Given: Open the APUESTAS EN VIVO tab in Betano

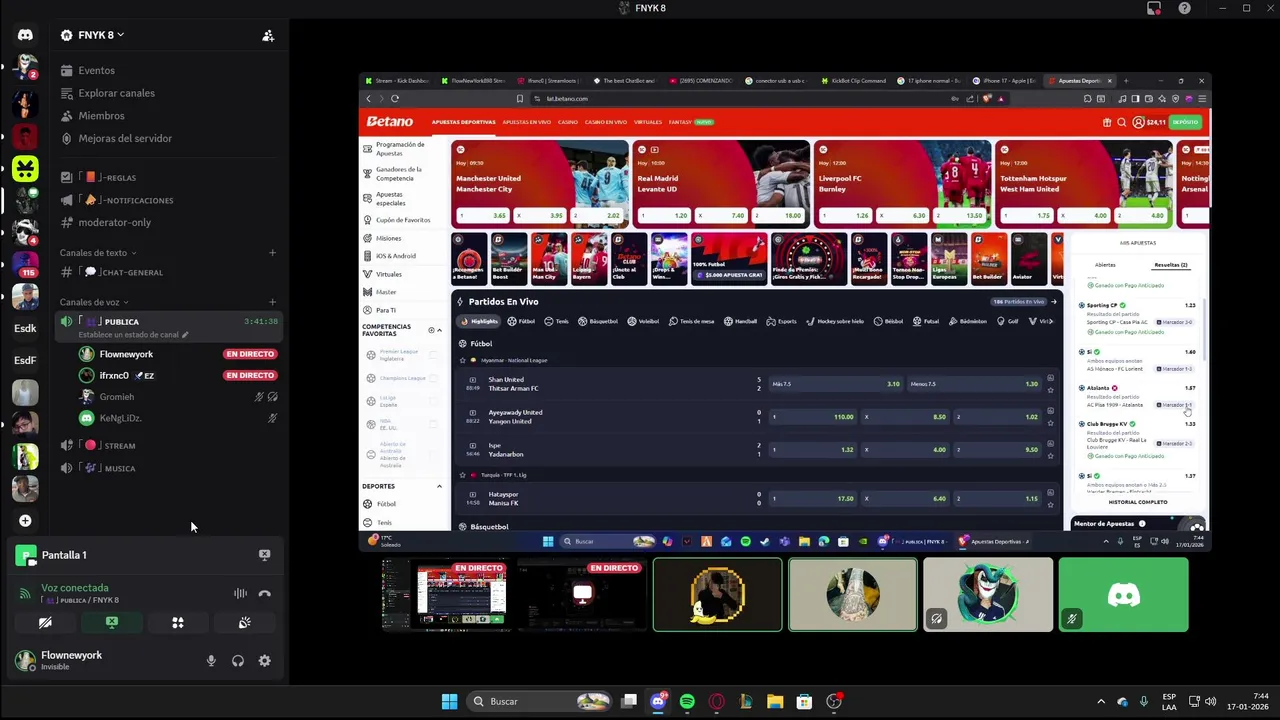Looking at the screenshot, I should (526, 122).
